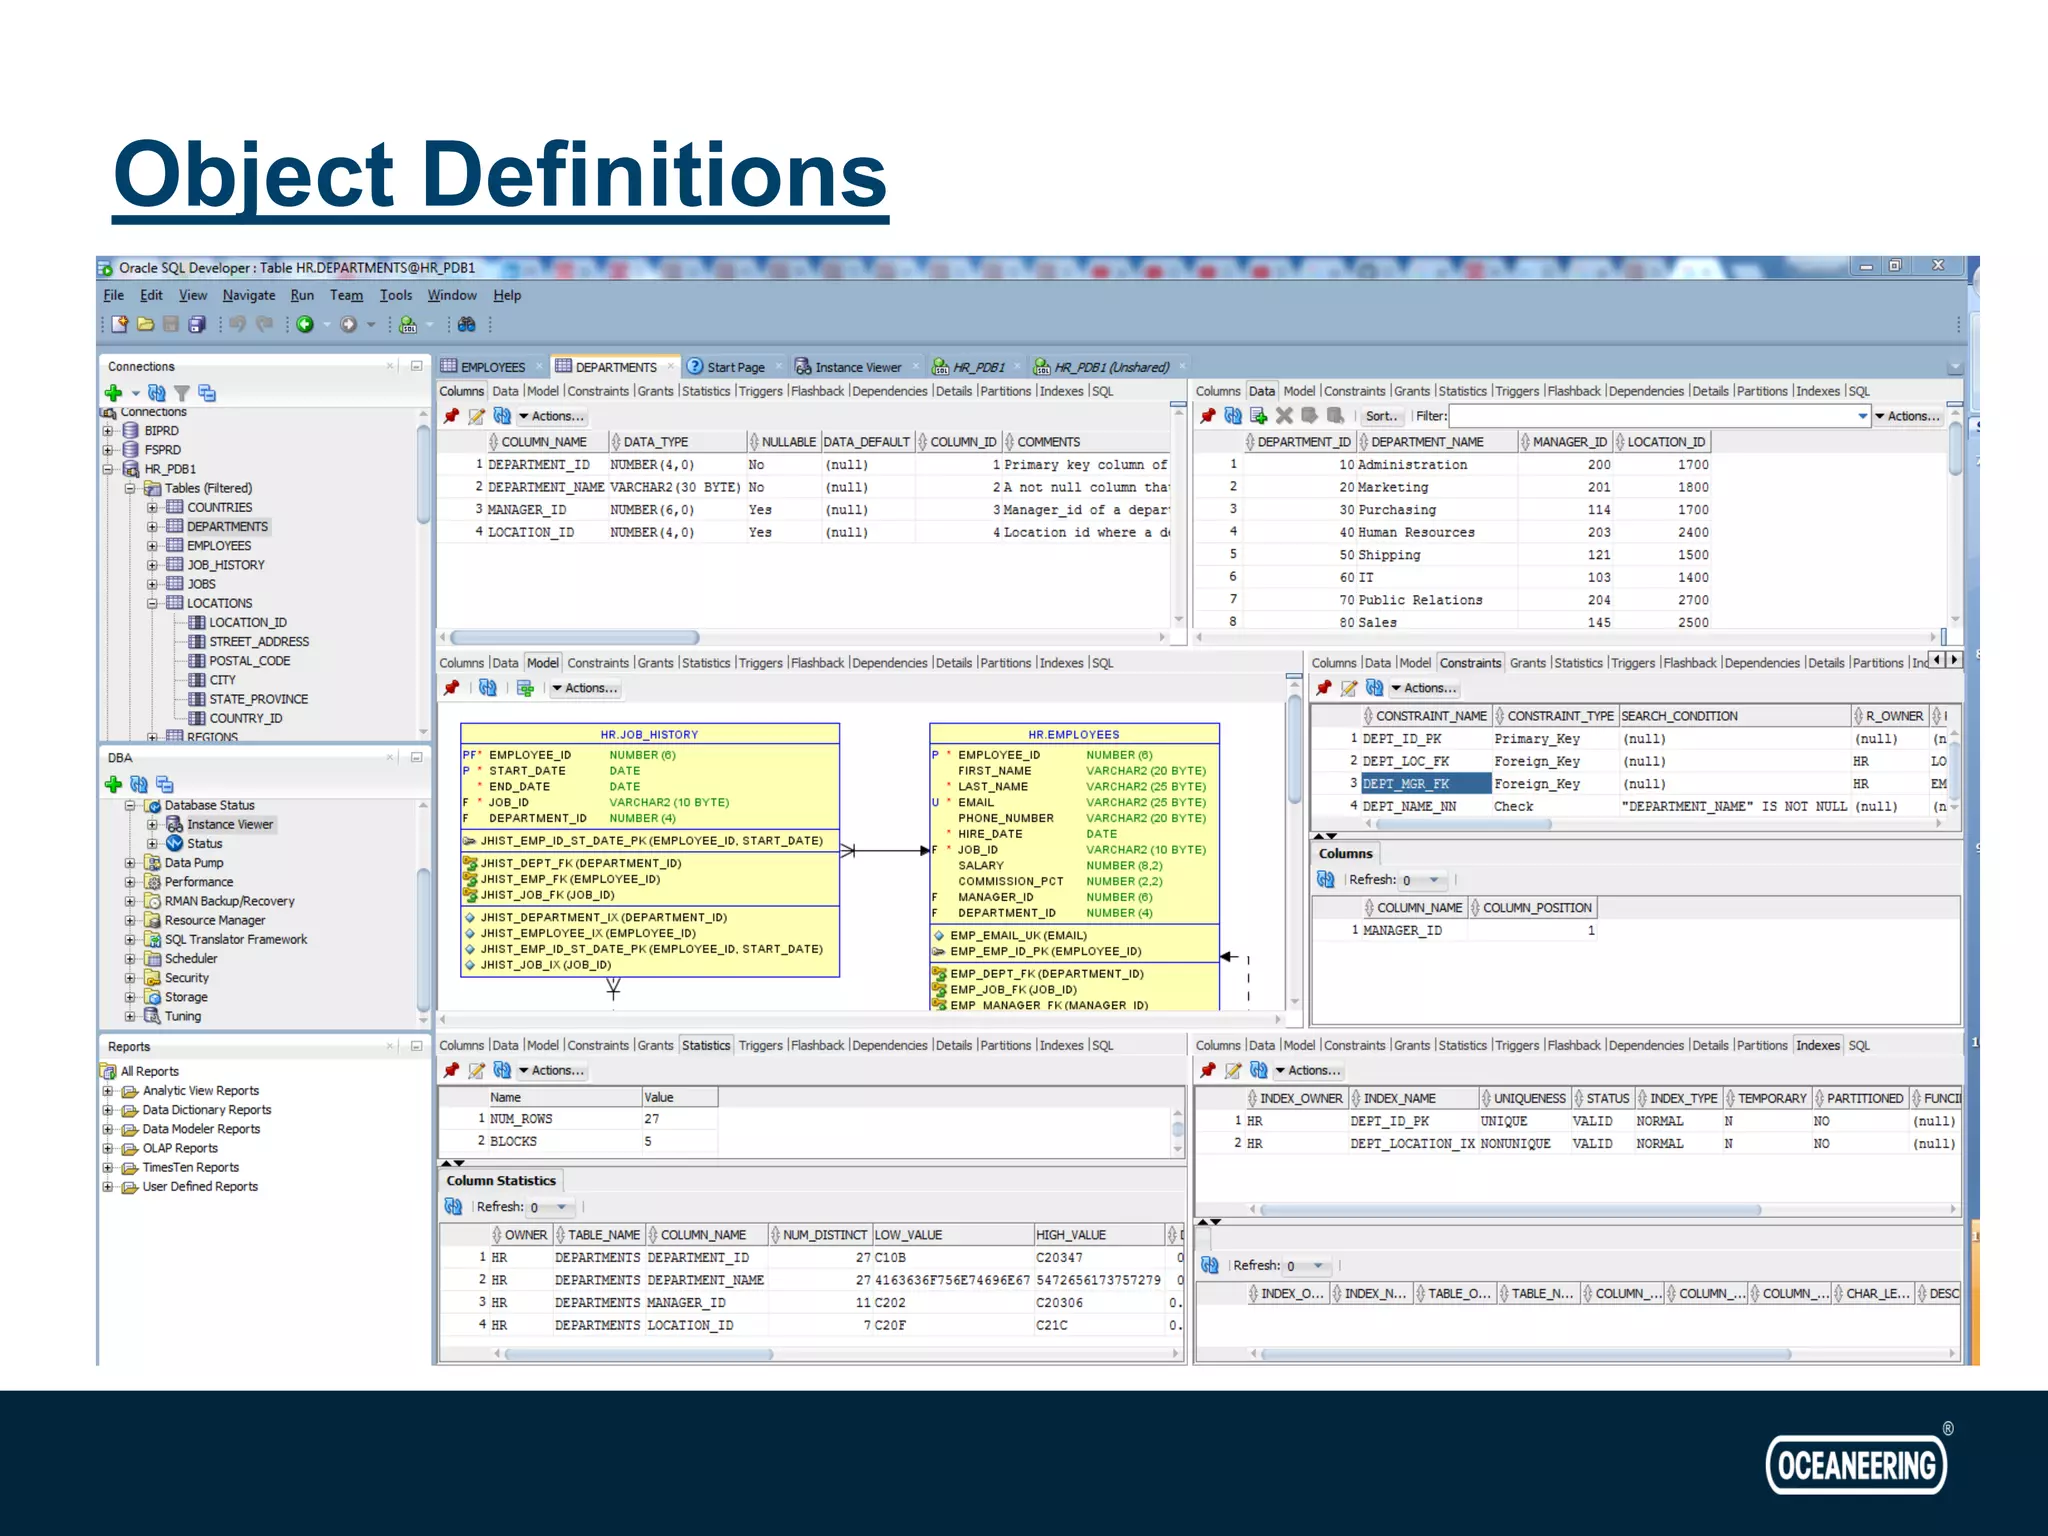Expand Data Dictionary Reports folder
The height and width of the screenshot is (1536, 2048).
click(108, 1110)
